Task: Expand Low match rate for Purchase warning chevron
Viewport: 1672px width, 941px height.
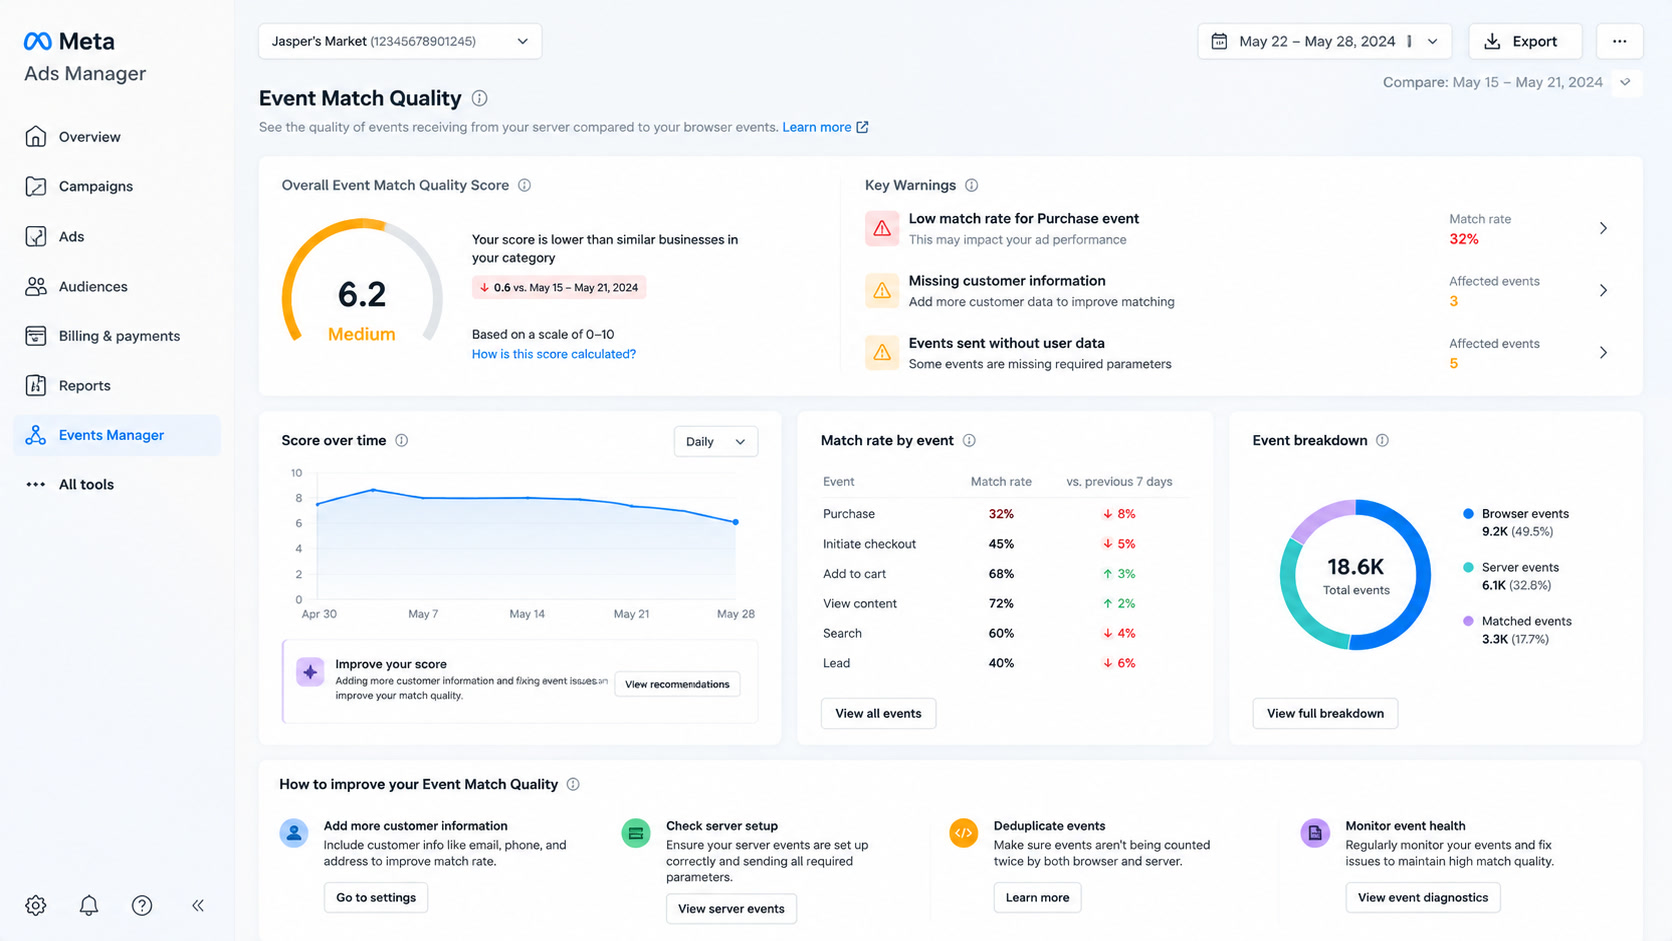Action: (1603, 228)
